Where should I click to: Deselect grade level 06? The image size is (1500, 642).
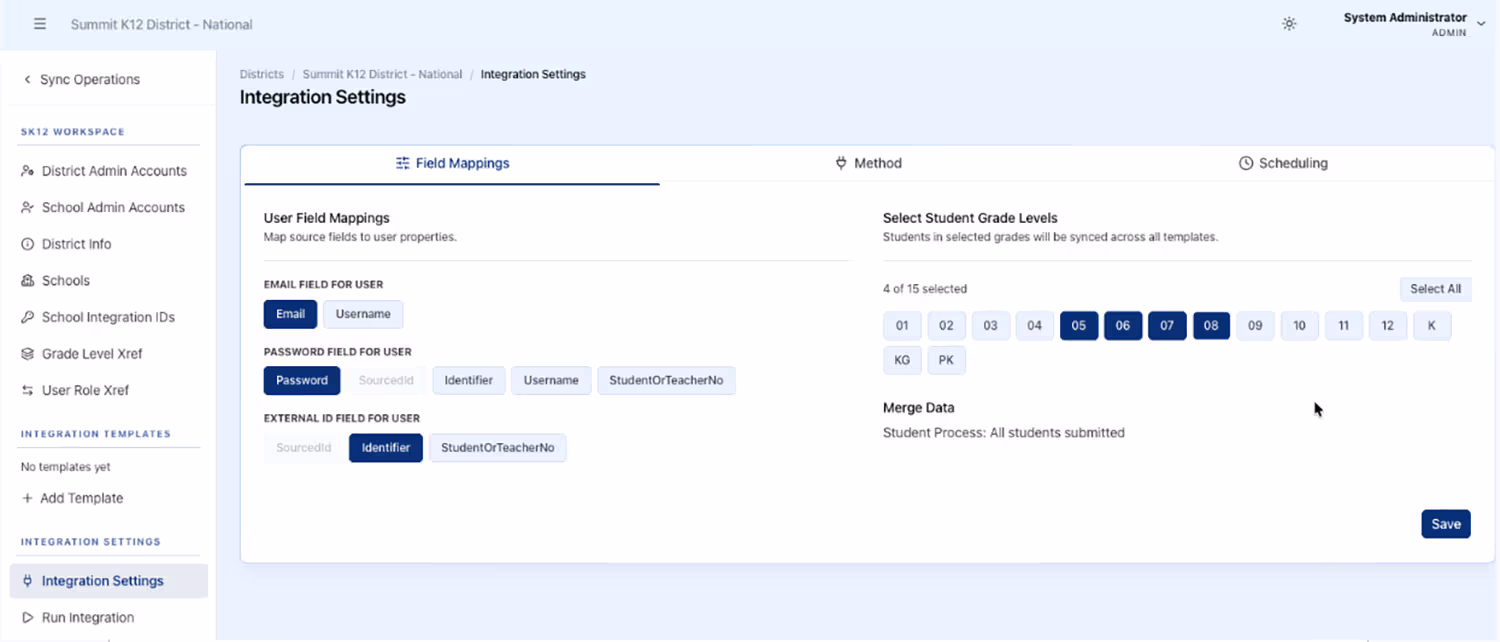[1123, 326]
